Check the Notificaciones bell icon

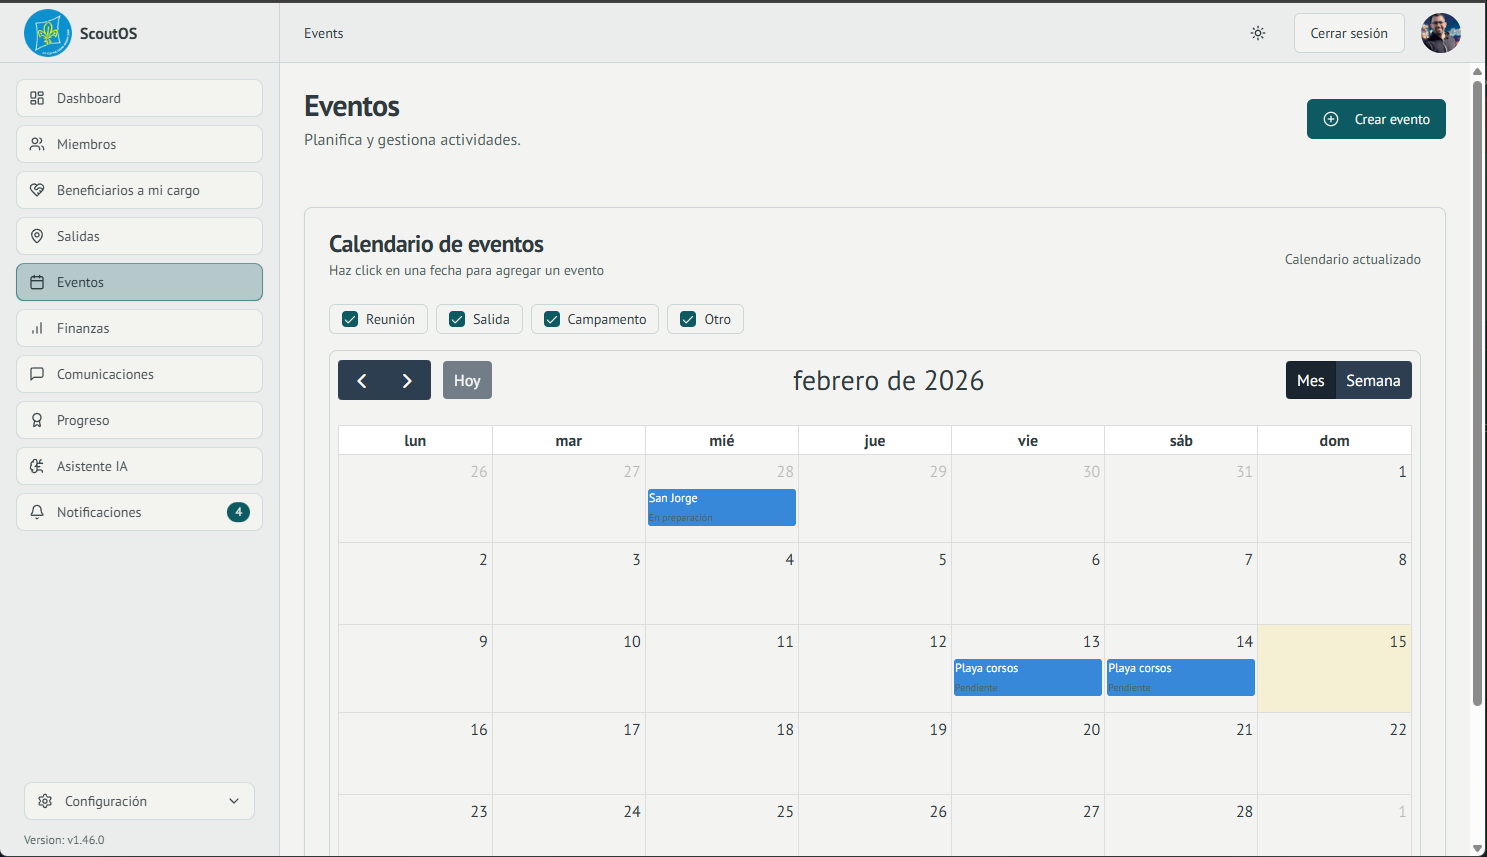(37, 512)
